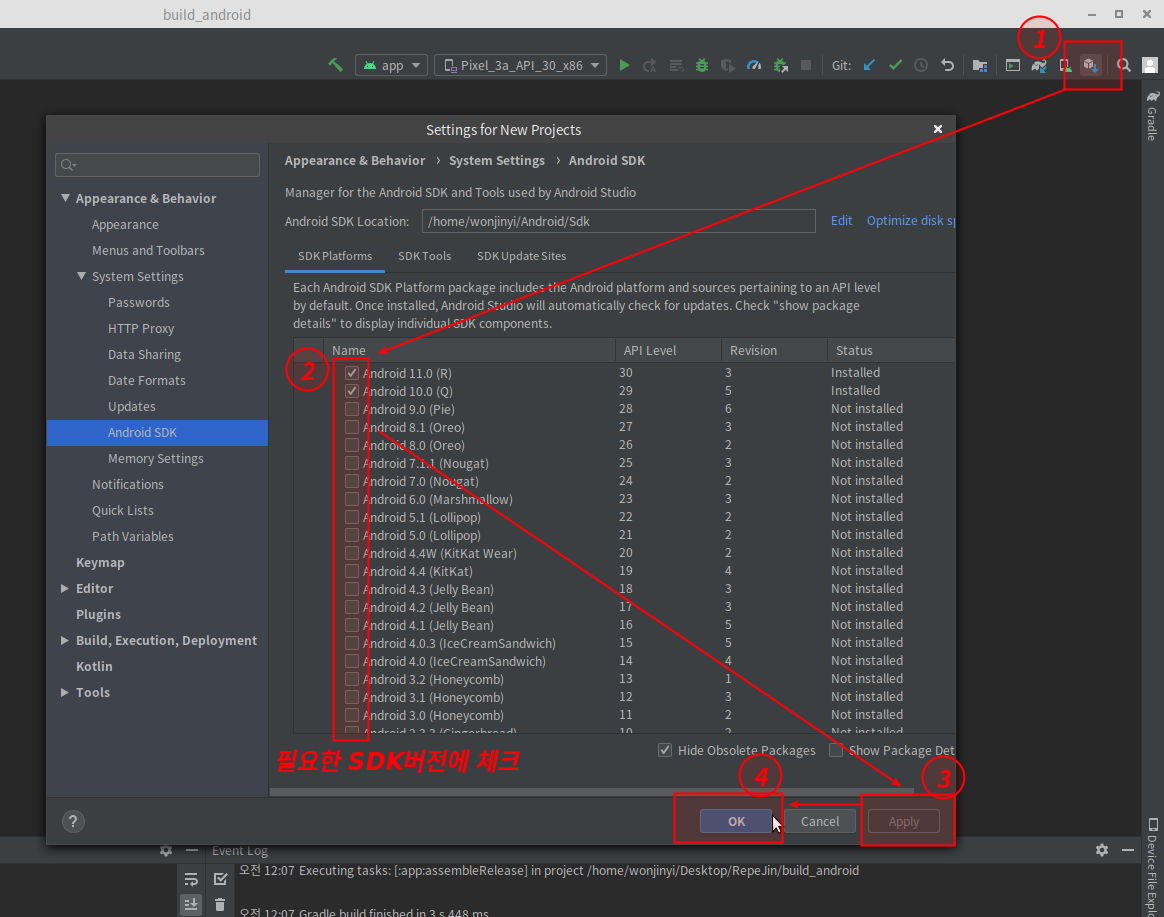The height and width of the screenshot is (917, 1164).
Task: Click the settings search field
Action: [x=157, y=165]
